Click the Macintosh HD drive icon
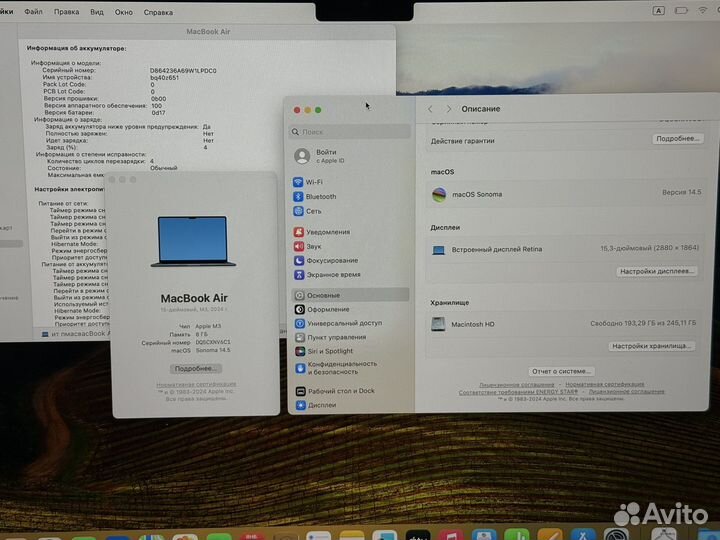The height and width of the screenshot is (540, 720). tap(438, 324)
